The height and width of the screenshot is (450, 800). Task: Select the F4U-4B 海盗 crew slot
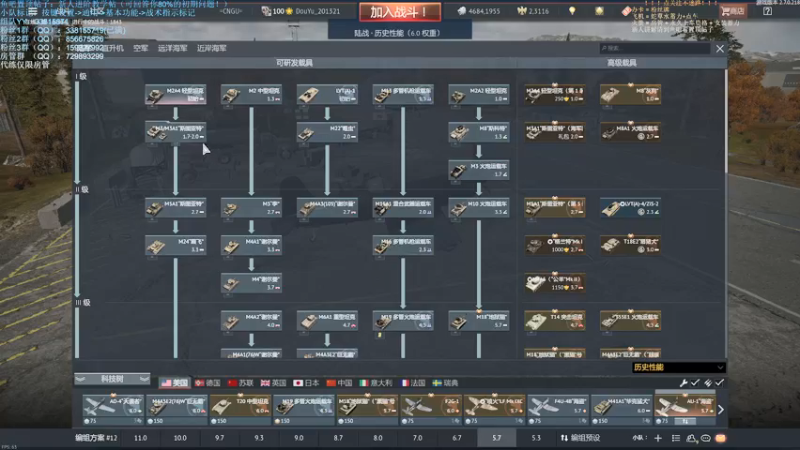(558, 410)
